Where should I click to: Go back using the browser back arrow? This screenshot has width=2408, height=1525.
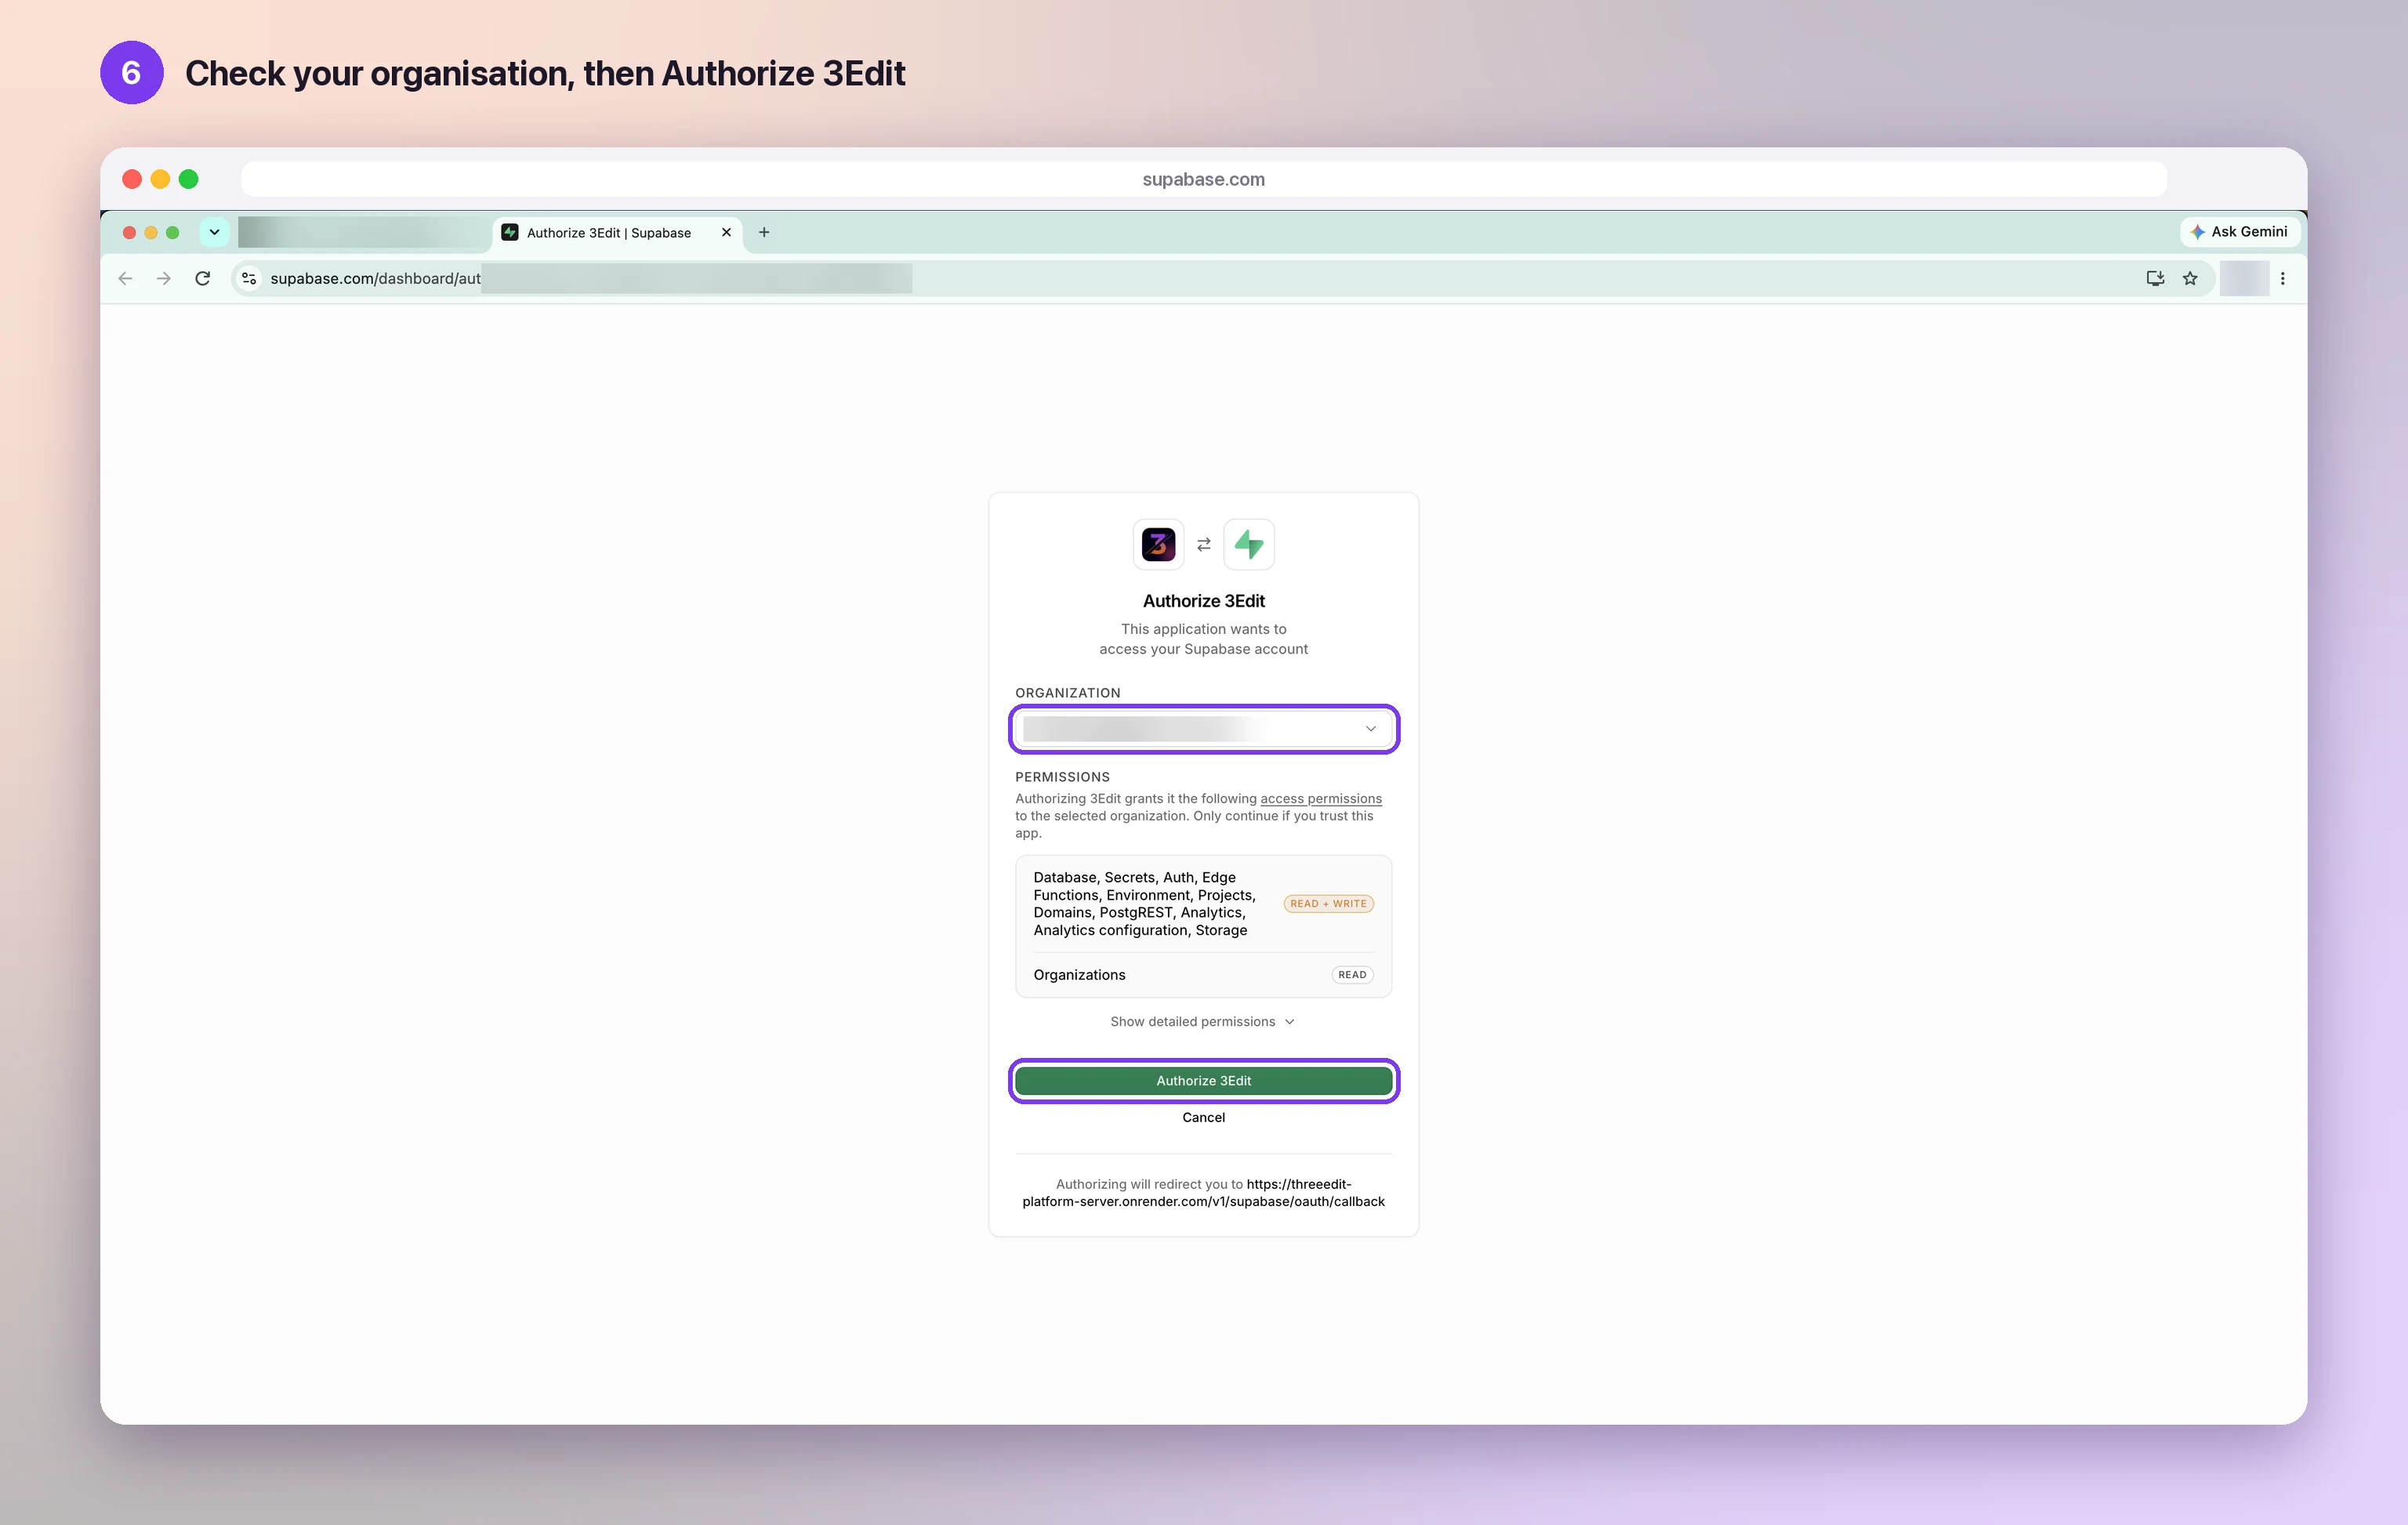tap(125, 278)
